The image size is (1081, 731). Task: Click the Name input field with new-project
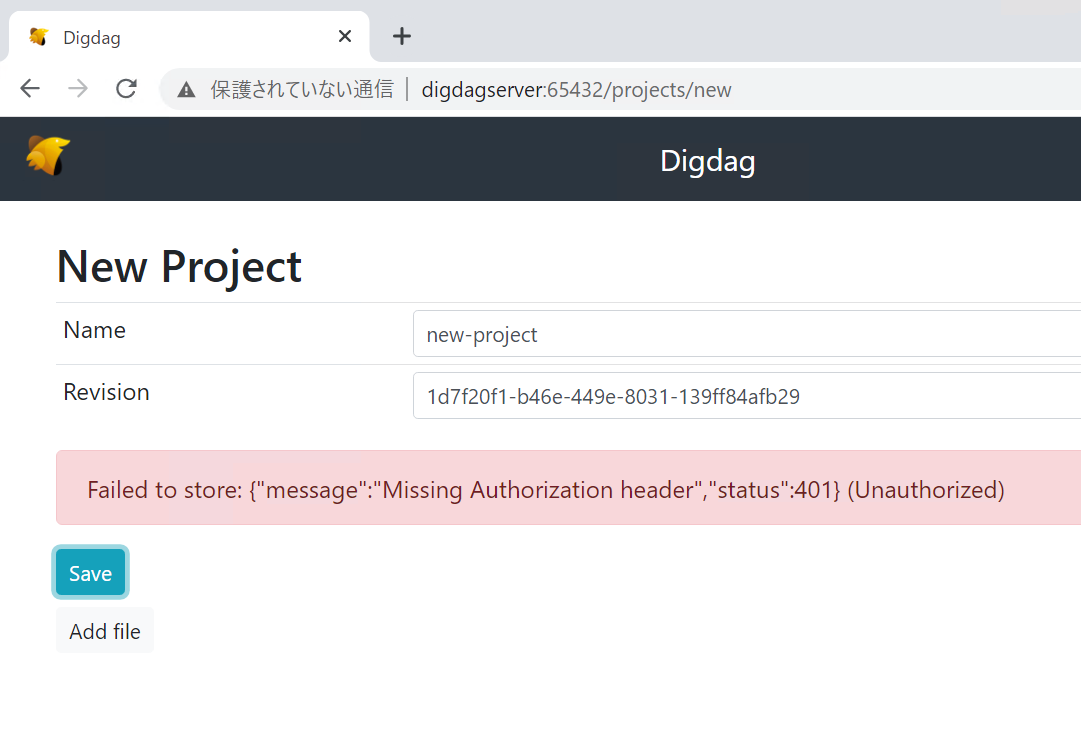click(x=747, y=334)
